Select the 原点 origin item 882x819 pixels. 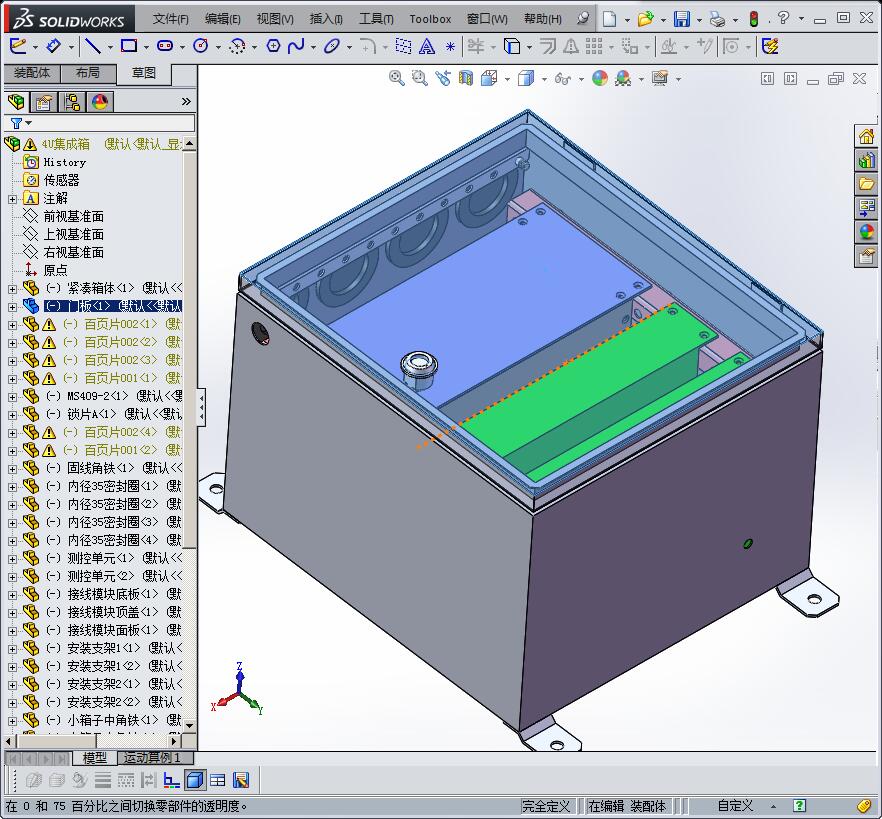pyautogui.click(x=55, y=271)
